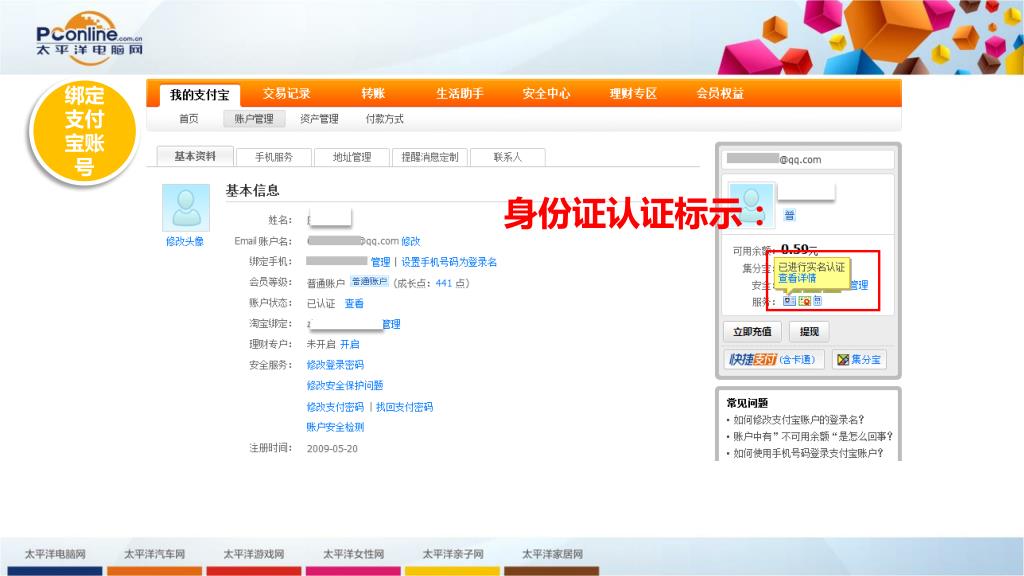Click the sidebar account avatar image

pyautogui.click(x=751, y=205)
